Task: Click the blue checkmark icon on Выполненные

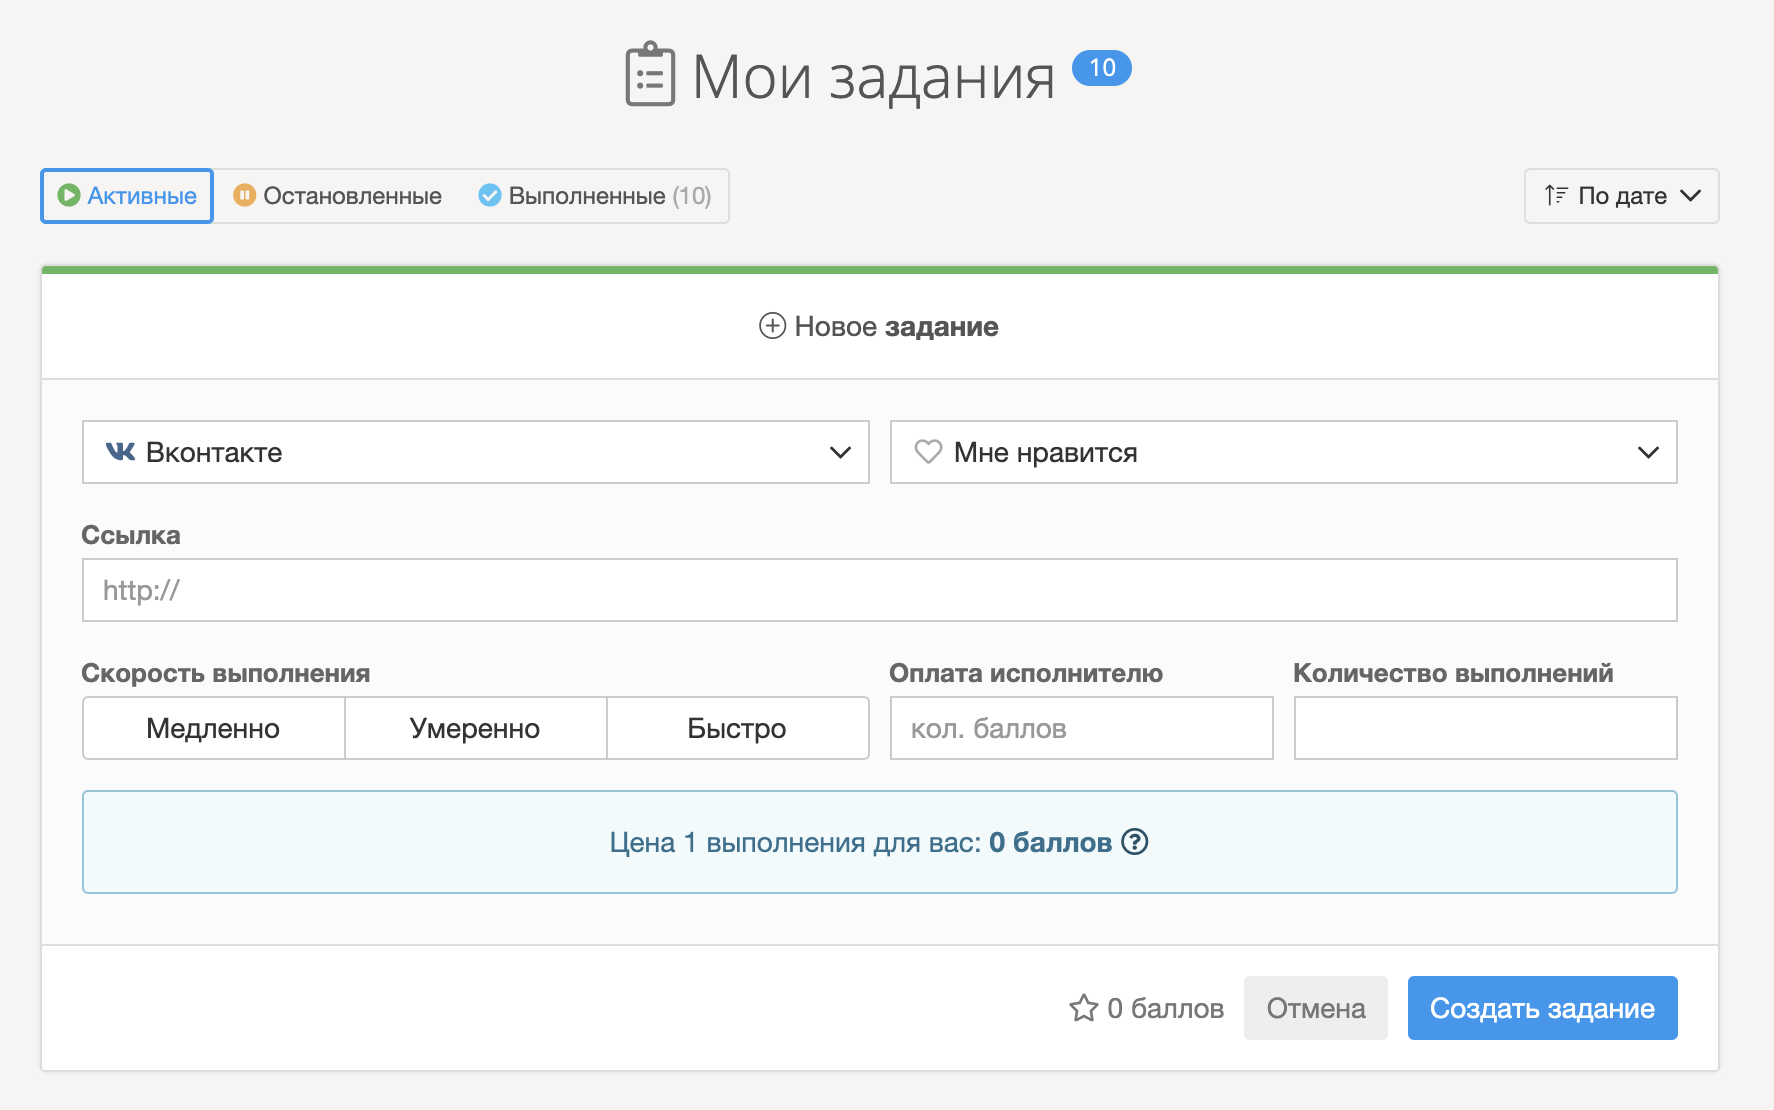Action: point(490,195)
